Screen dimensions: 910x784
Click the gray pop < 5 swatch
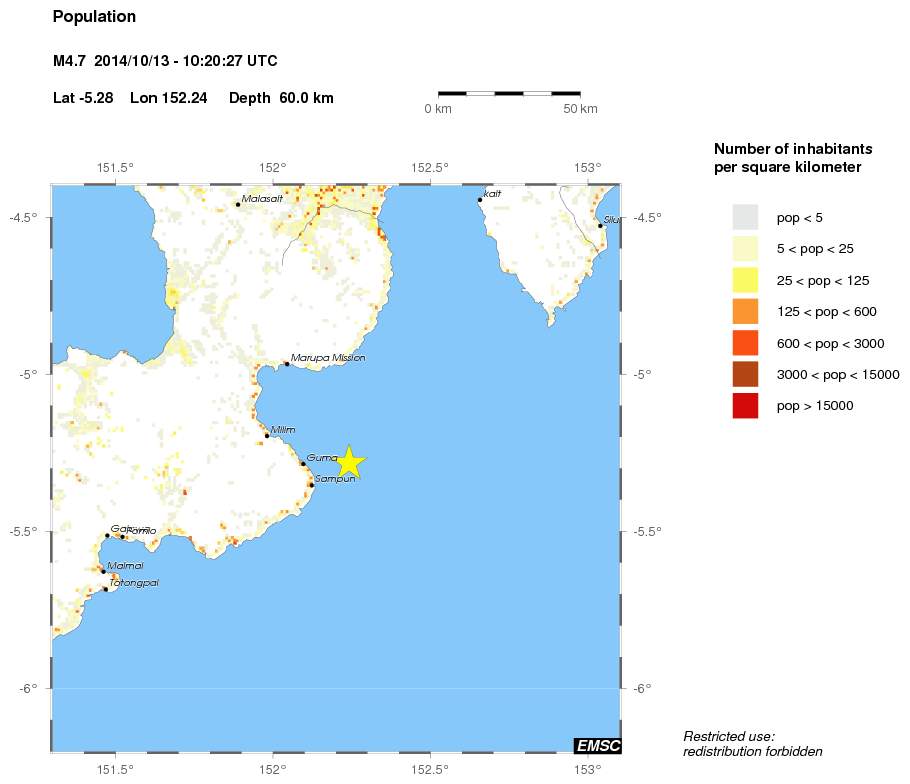pyautogui.click(x=745, y=217)
